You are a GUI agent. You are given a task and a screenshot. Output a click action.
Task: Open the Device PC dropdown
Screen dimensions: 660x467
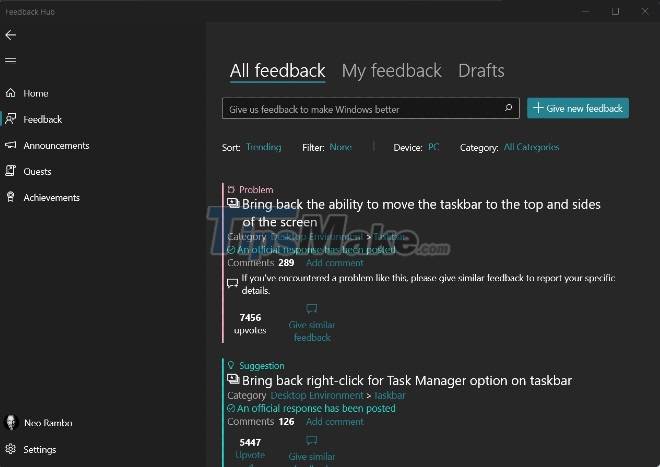(x=433, y=147)
